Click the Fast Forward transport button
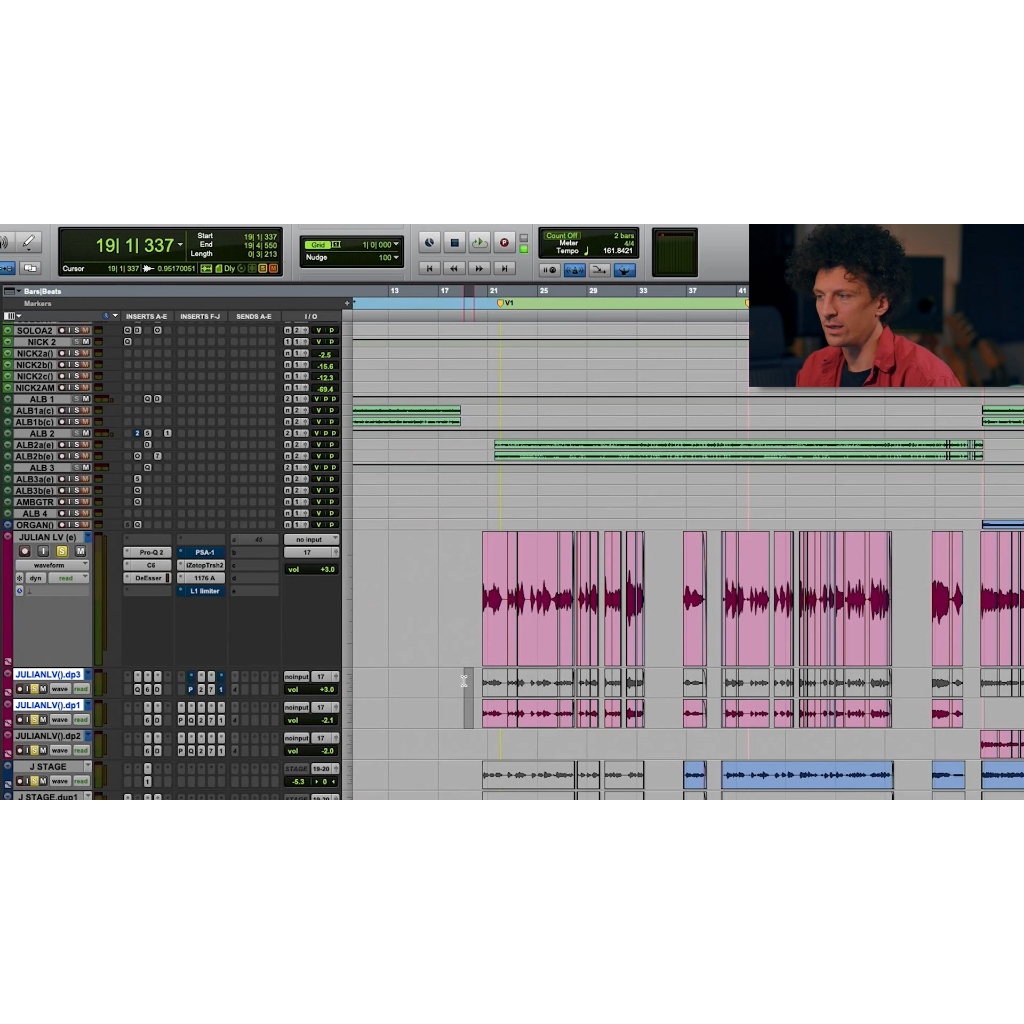Viewport: 1024px width, 1024px height. click(479, 268)
